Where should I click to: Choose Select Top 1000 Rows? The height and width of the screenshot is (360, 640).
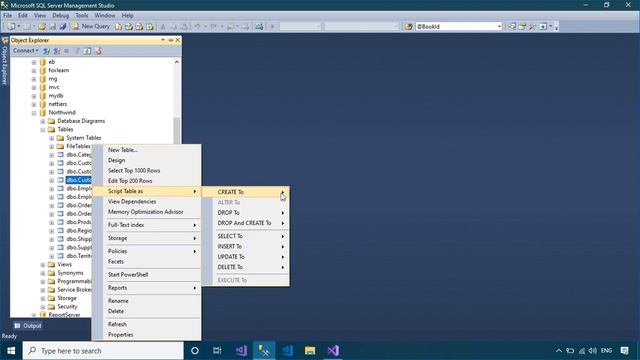(147, 171)
